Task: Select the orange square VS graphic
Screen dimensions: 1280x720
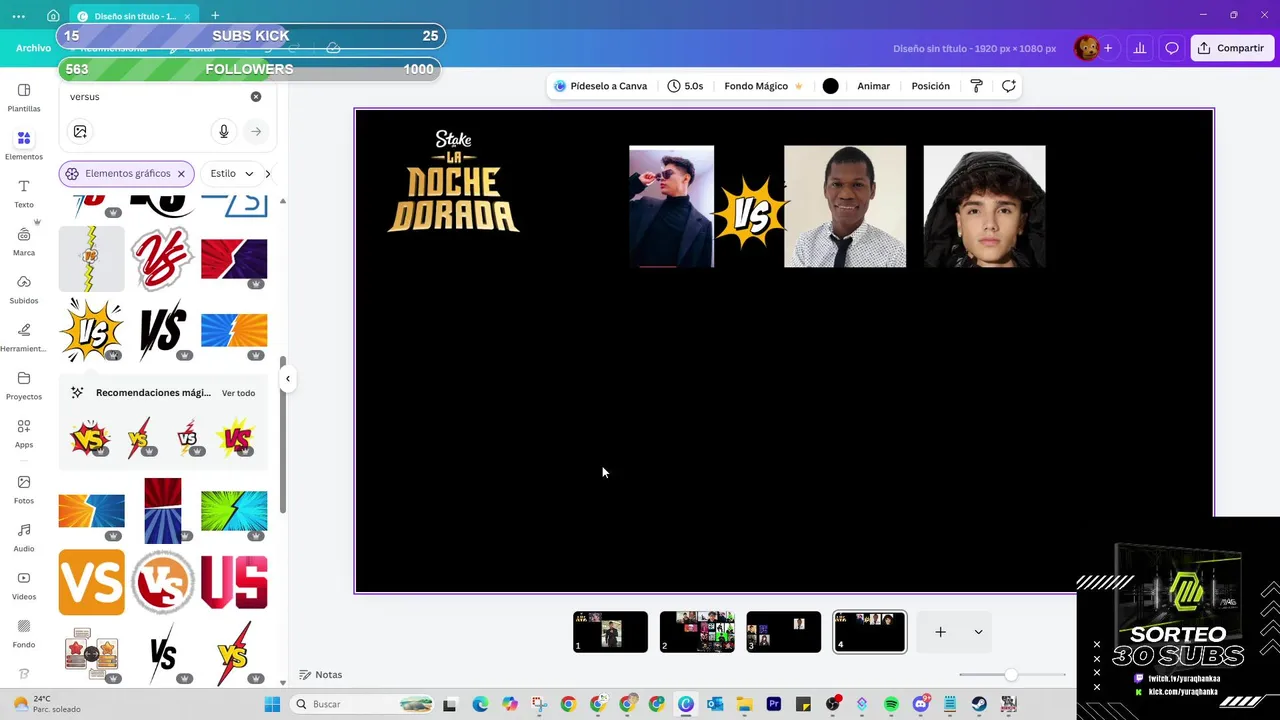Action: pyautogui.click(x=92, y=582)
